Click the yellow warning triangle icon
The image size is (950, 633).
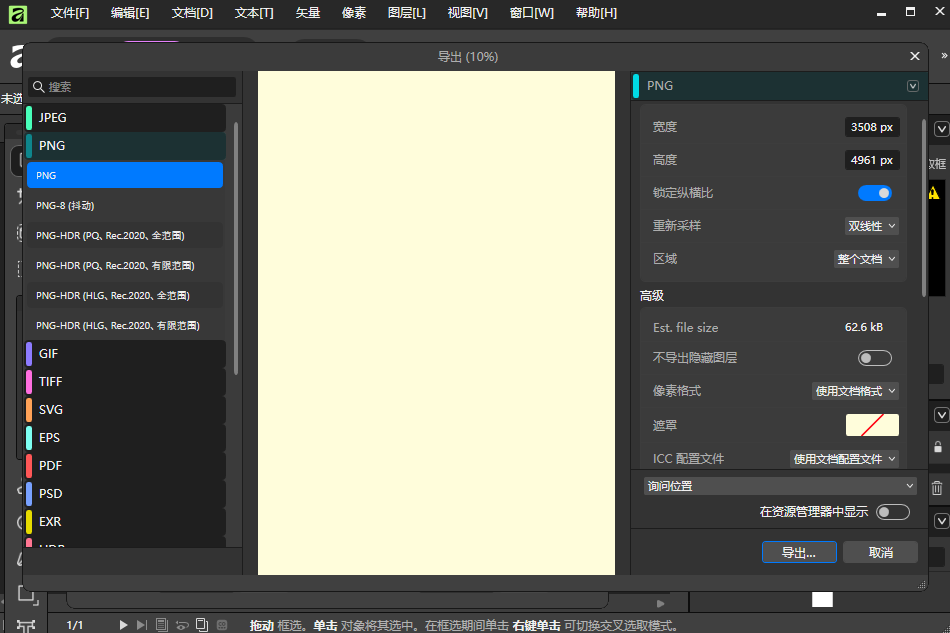click(x=934, y=193)
